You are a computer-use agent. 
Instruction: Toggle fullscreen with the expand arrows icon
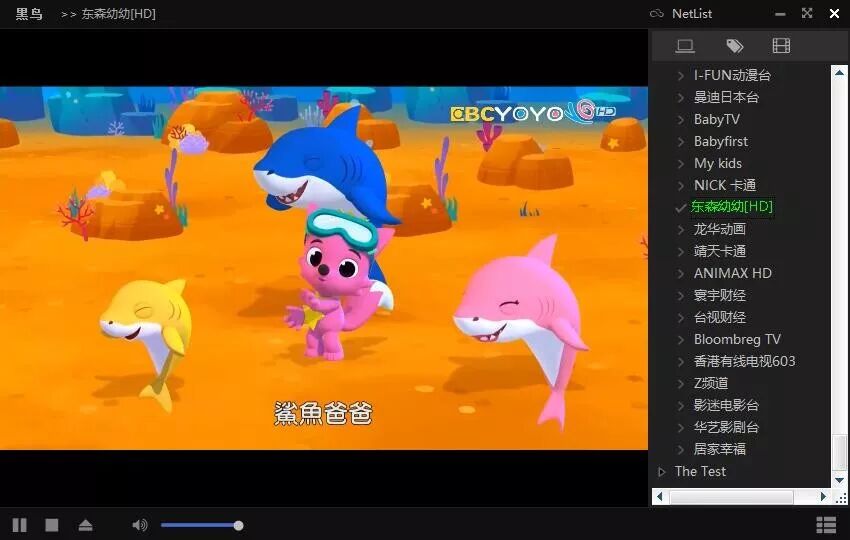pos(807,13)
